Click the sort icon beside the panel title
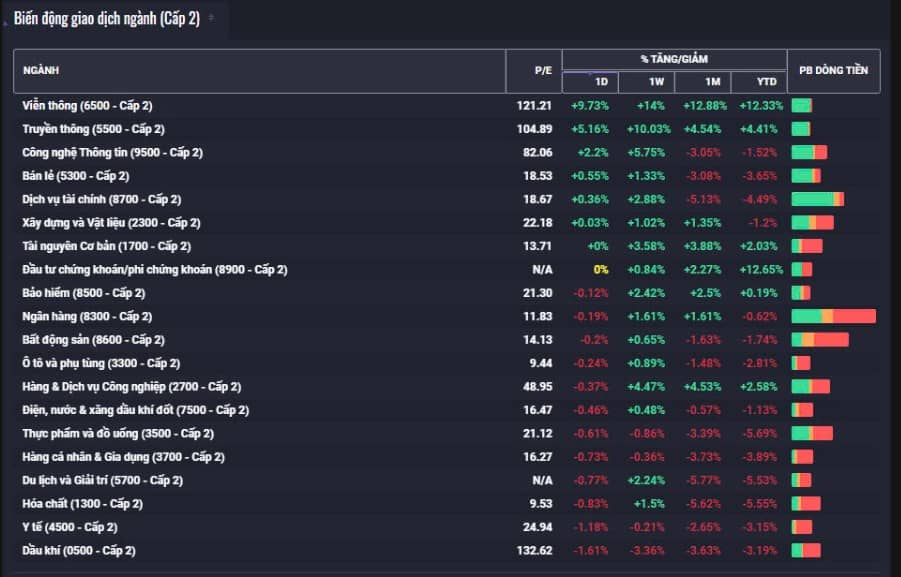This screenshot has height=577, width=901. tap(211, 18)
